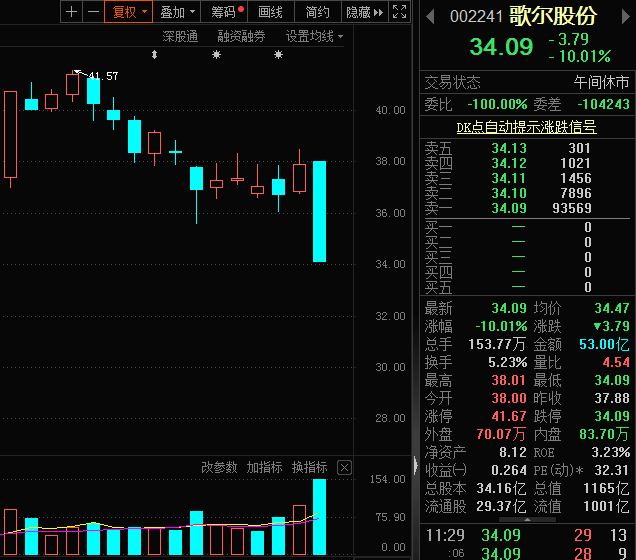Image resolution: width=636 pixels, height=560 pixels.
Task: Zoom in chart with plus button
Action: coord(71,12)
